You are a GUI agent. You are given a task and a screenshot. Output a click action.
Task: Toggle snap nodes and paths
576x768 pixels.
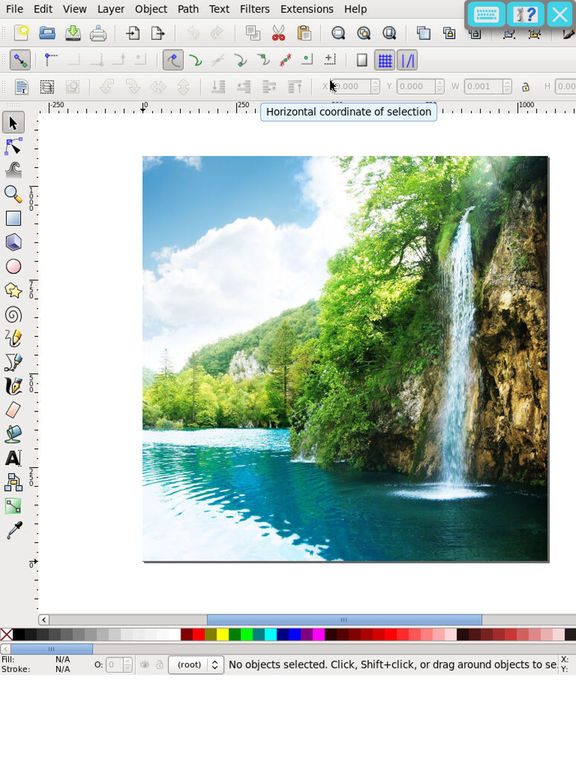(172, 60)
